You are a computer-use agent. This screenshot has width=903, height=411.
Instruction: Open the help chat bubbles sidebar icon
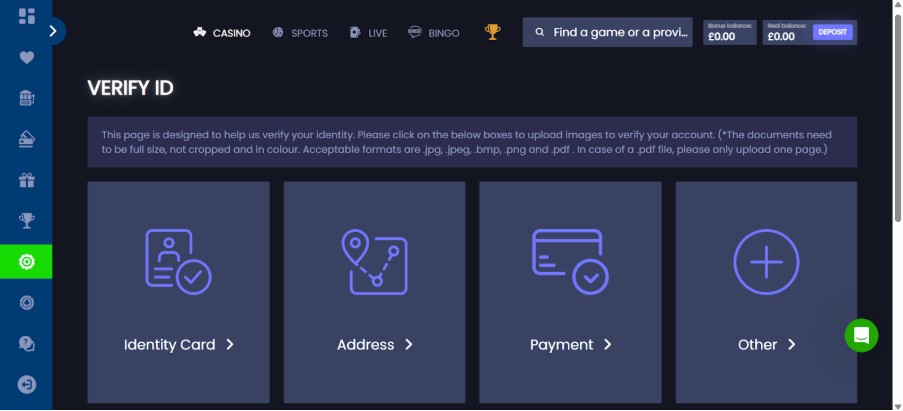[26, 343]
